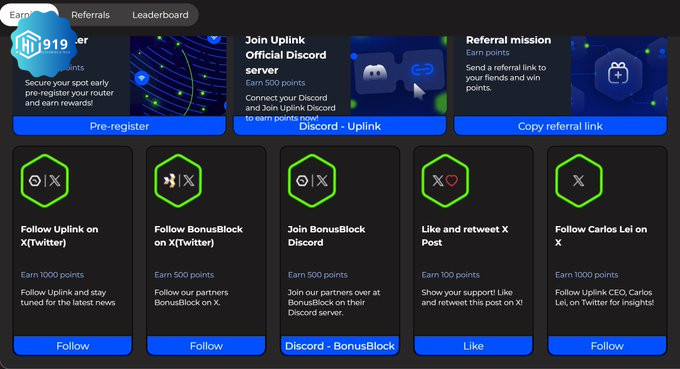This screenshot has width=680, height=369.
Task: Click 'Follow BonusBlock on X(Twitter)' title
Action: [x=198, y=236]
